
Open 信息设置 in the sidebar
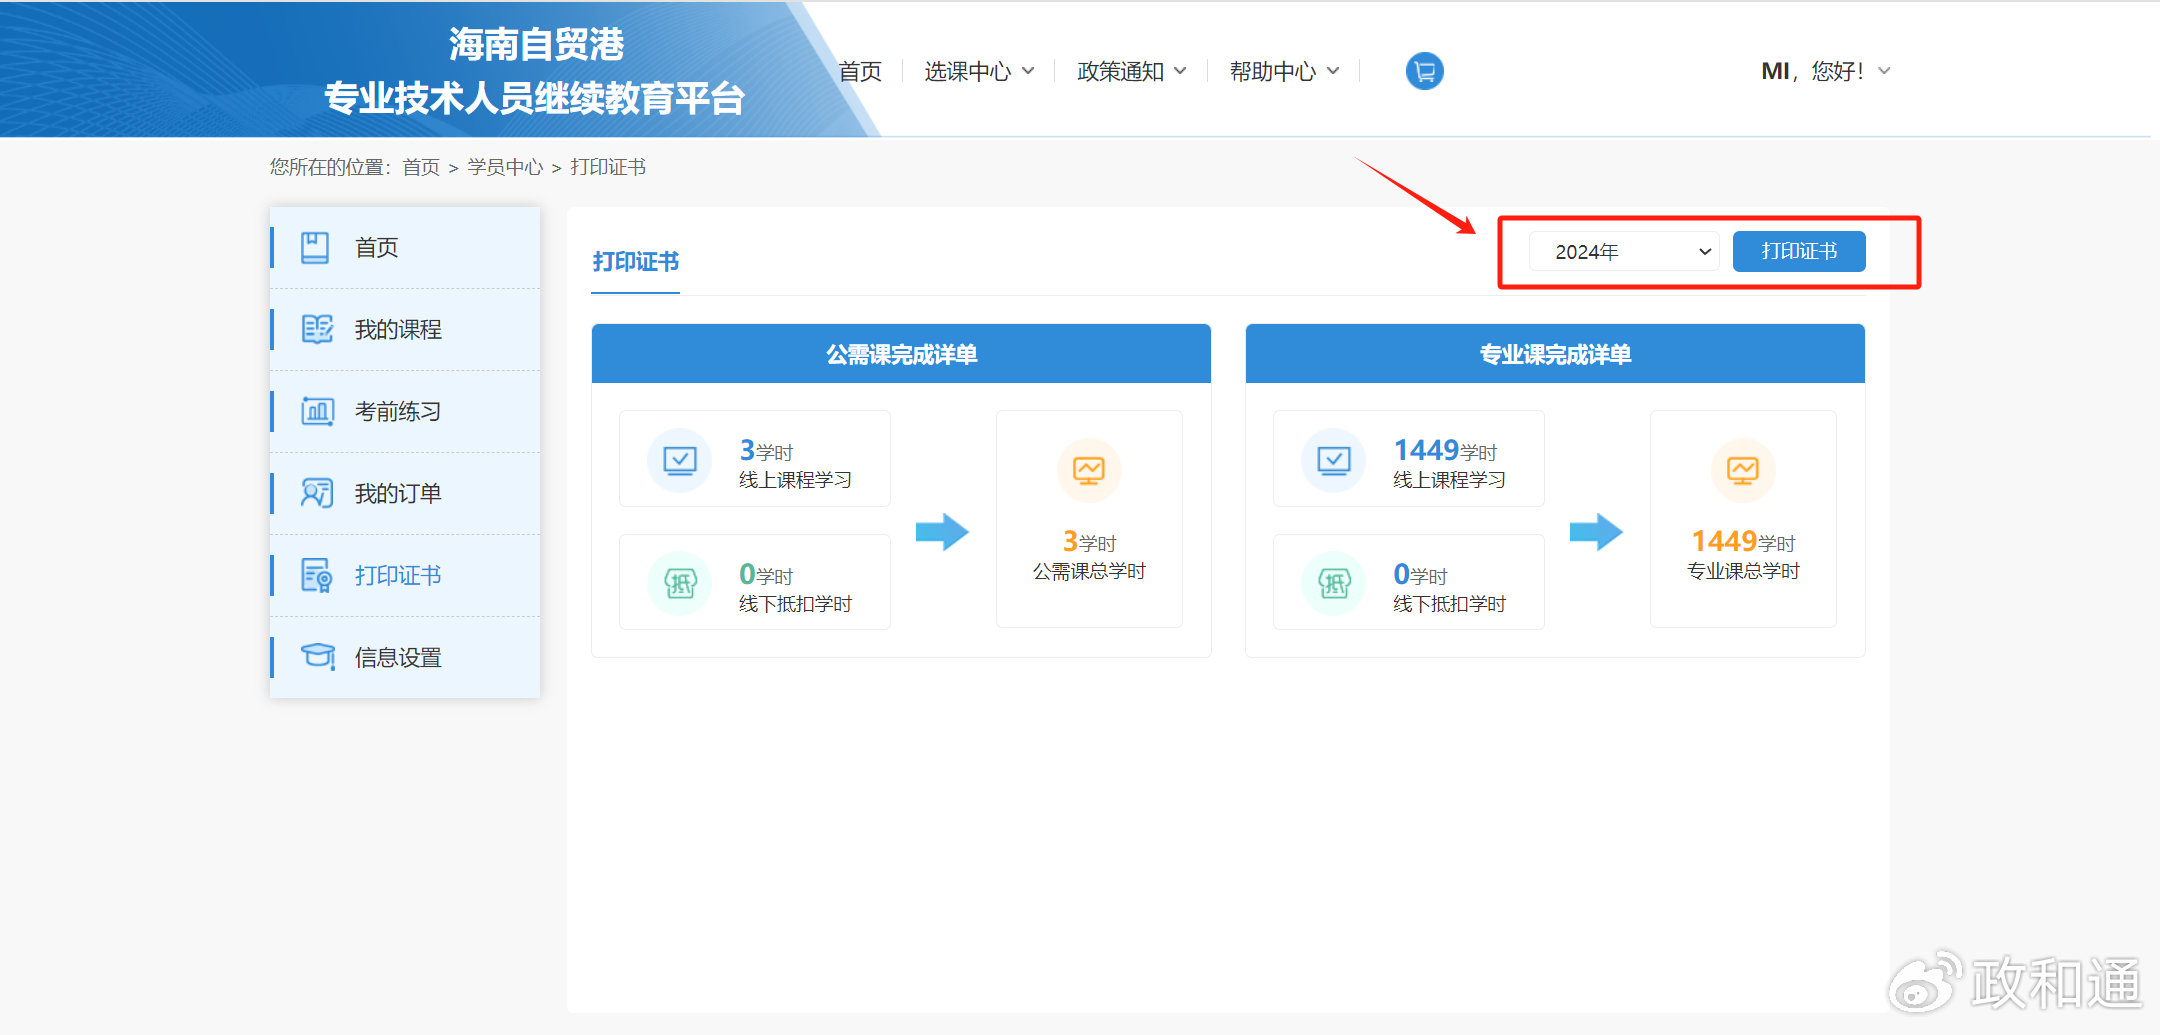point(405,657)
